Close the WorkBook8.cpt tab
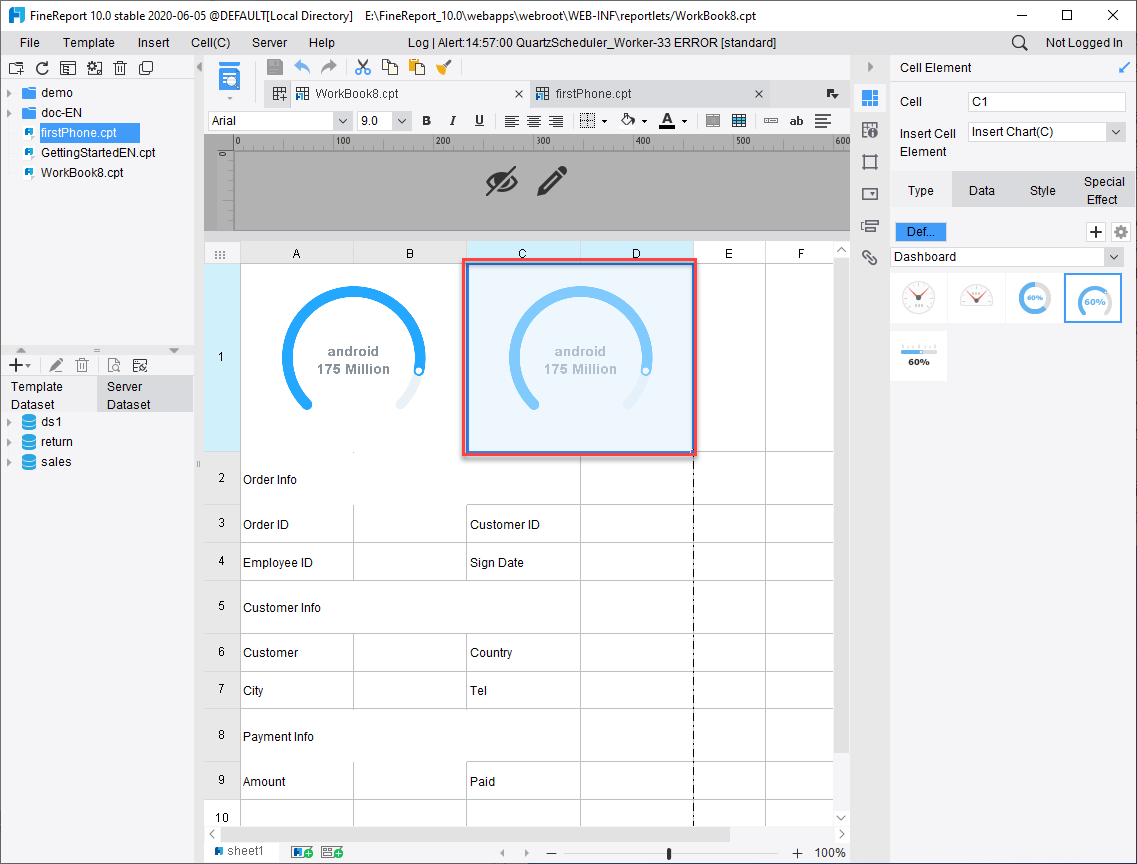 (518, 94)
